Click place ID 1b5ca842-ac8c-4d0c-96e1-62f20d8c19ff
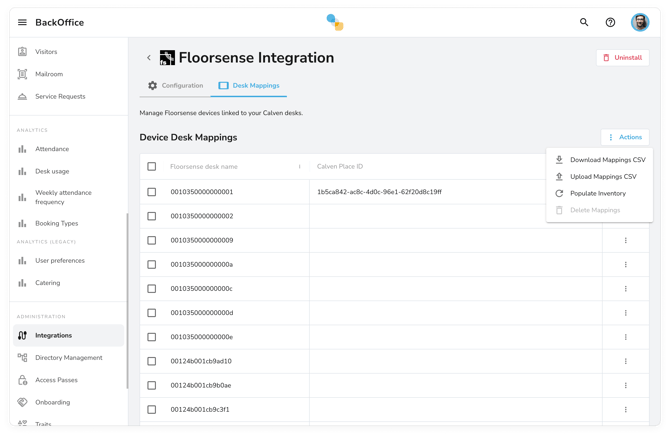 379,192
